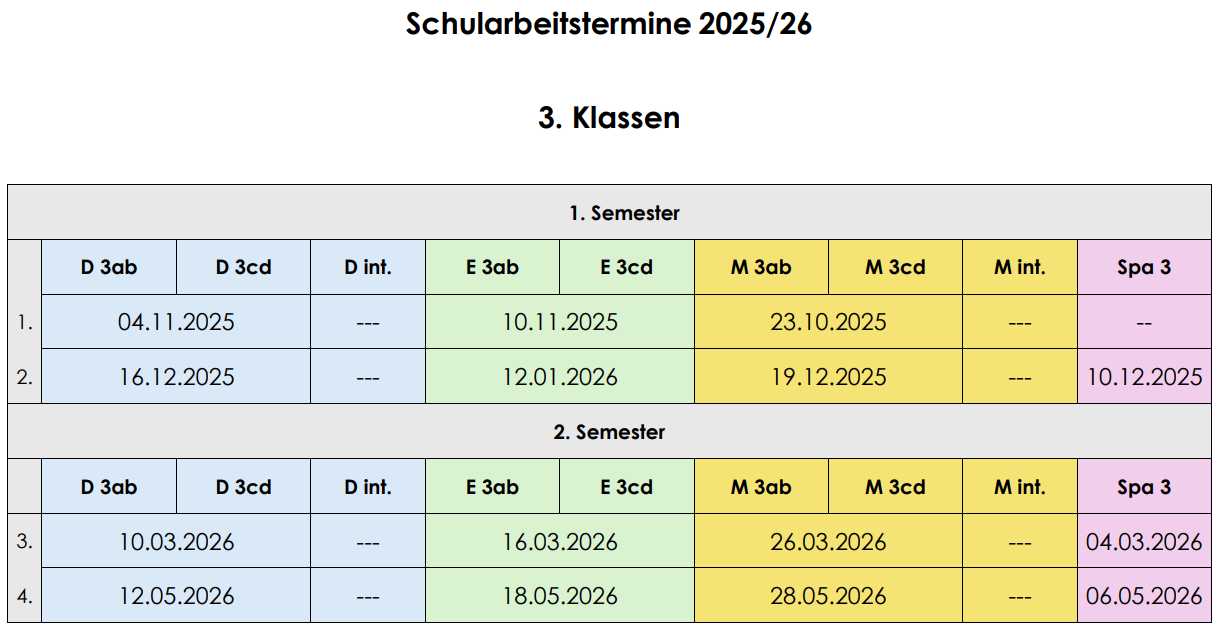Select the "1. Semester" header row
This screenshot has height=632, width=1228.
624,213
